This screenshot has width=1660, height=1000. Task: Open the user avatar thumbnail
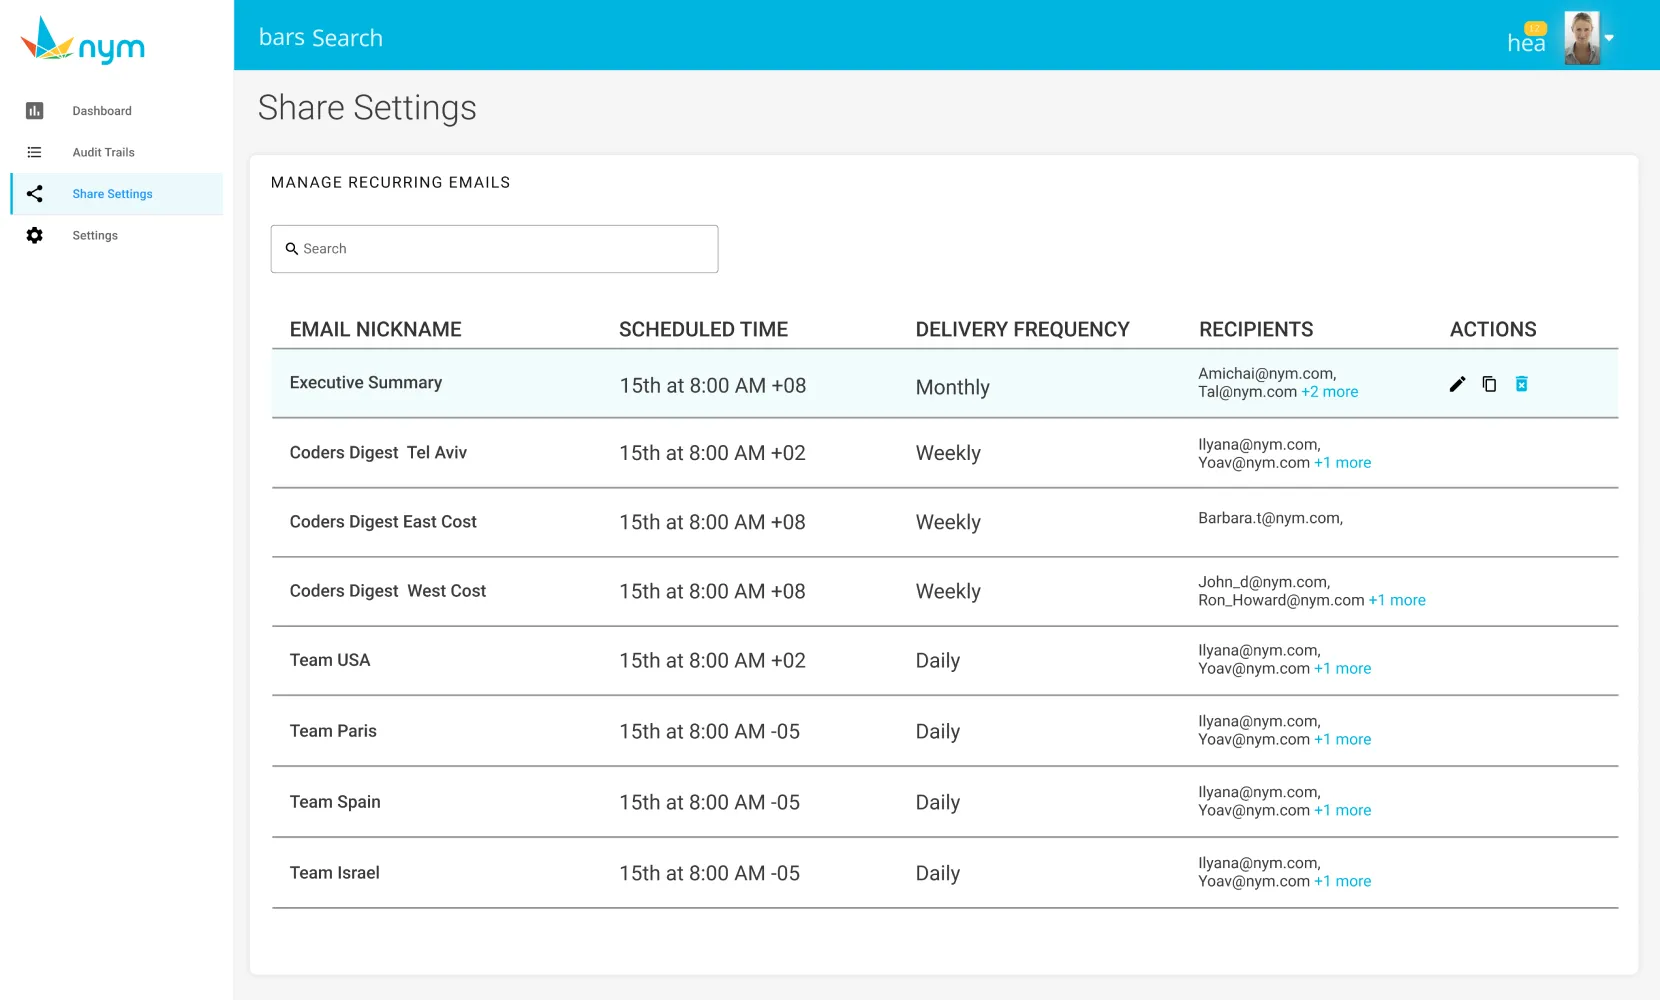pyautogui.click(x=1582, y=38)
